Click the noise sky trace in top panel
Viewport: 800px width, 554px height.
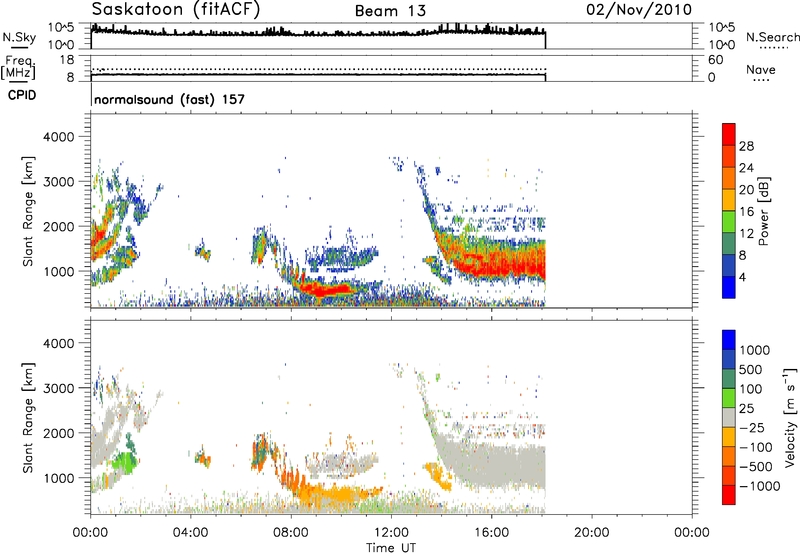point(318,32)
